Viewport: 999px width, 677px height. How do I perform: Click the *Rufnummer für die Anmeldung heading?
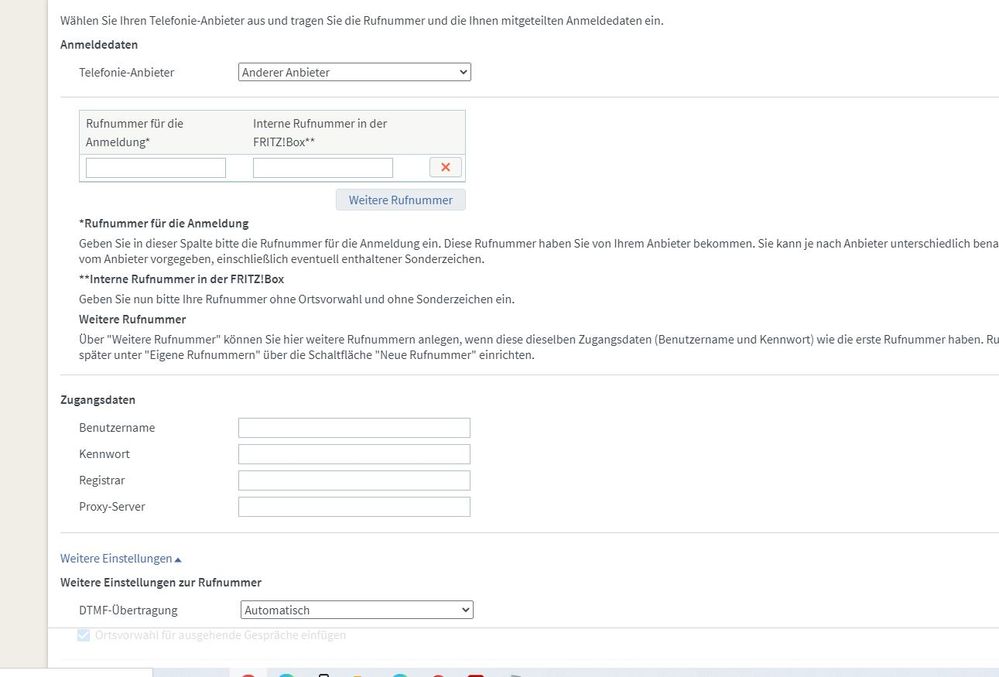(x=164, y=224)
